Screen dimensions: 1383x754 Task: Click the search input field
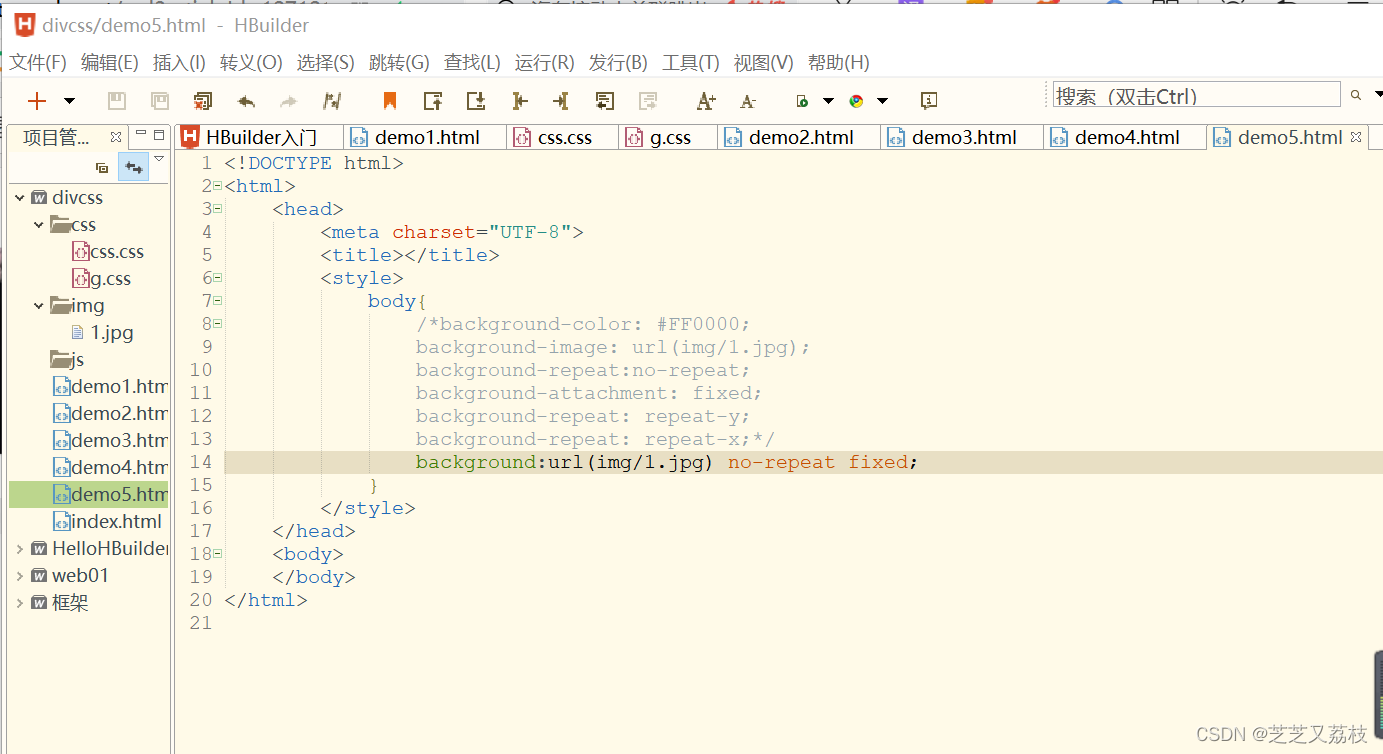click(1196, 95)
